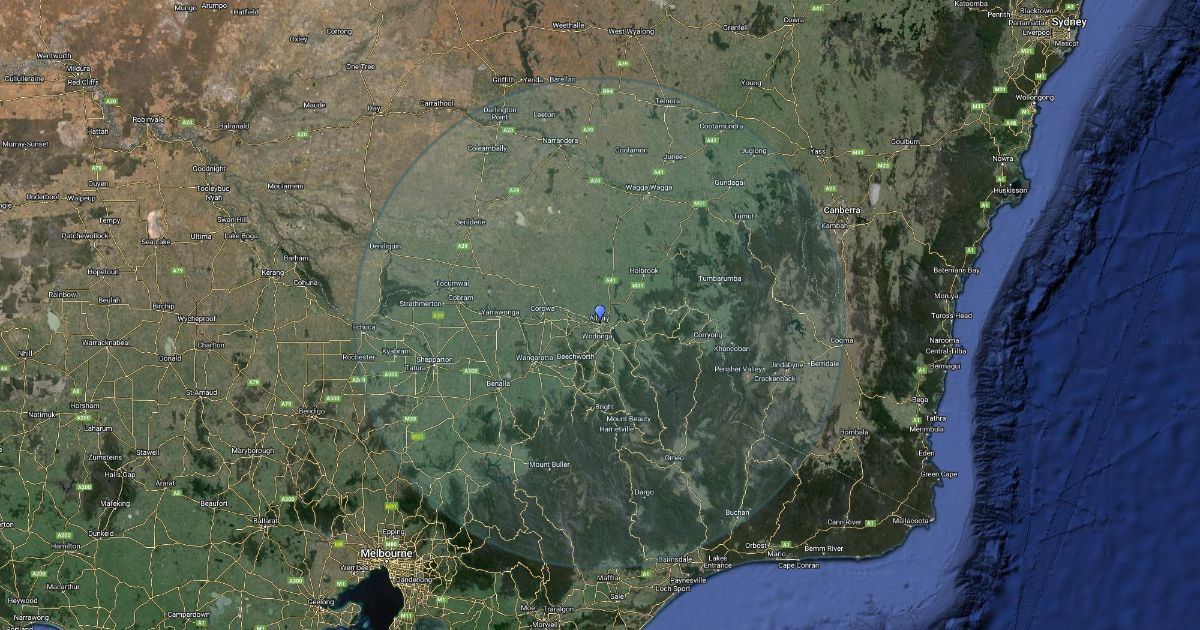Click the 'Balranald' map label

pos(234,126)
